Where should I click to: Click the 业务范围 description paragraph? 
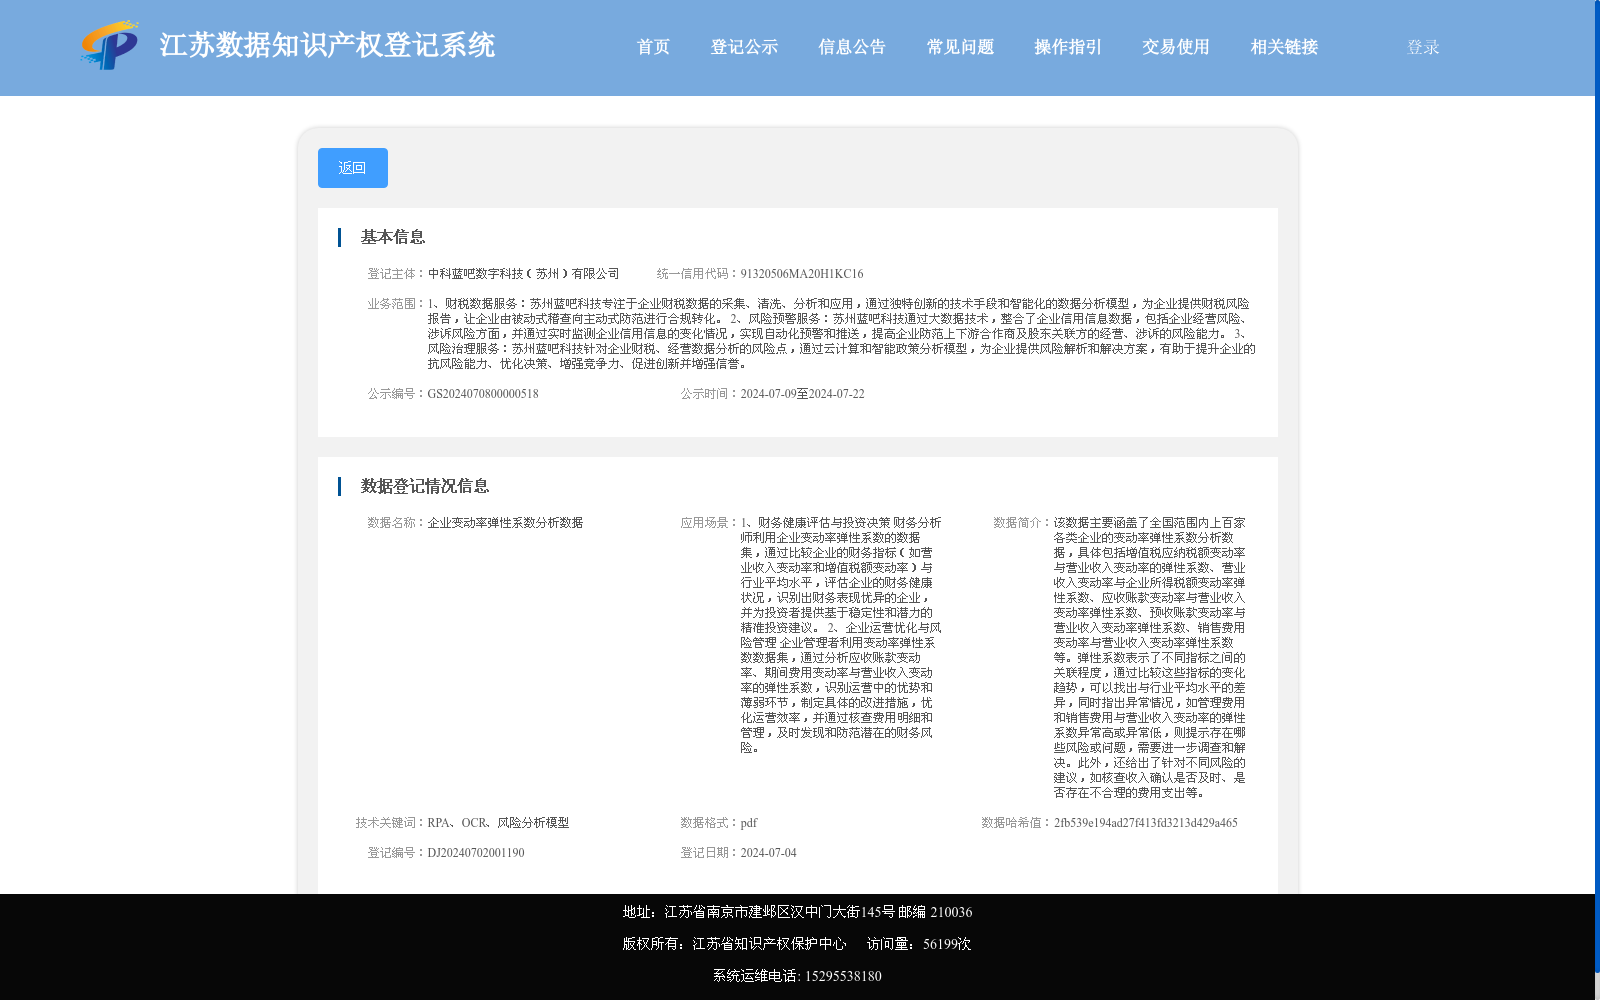coord(841,334)
